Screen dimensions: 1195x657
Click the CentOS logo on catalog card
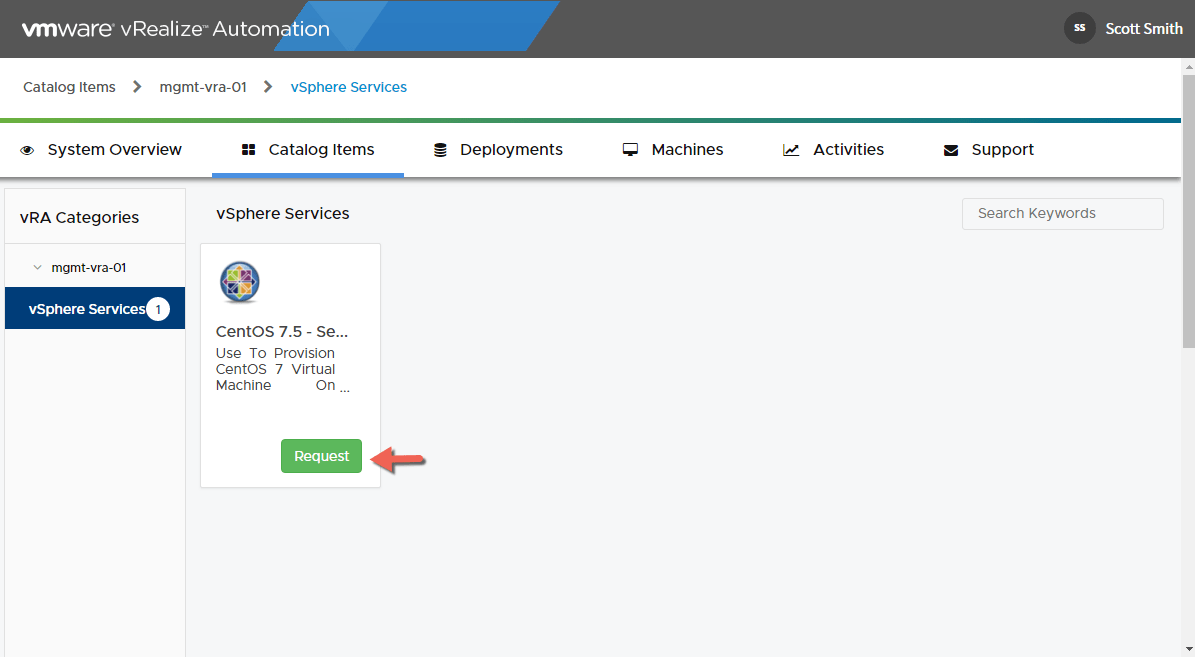pos(240,283)
